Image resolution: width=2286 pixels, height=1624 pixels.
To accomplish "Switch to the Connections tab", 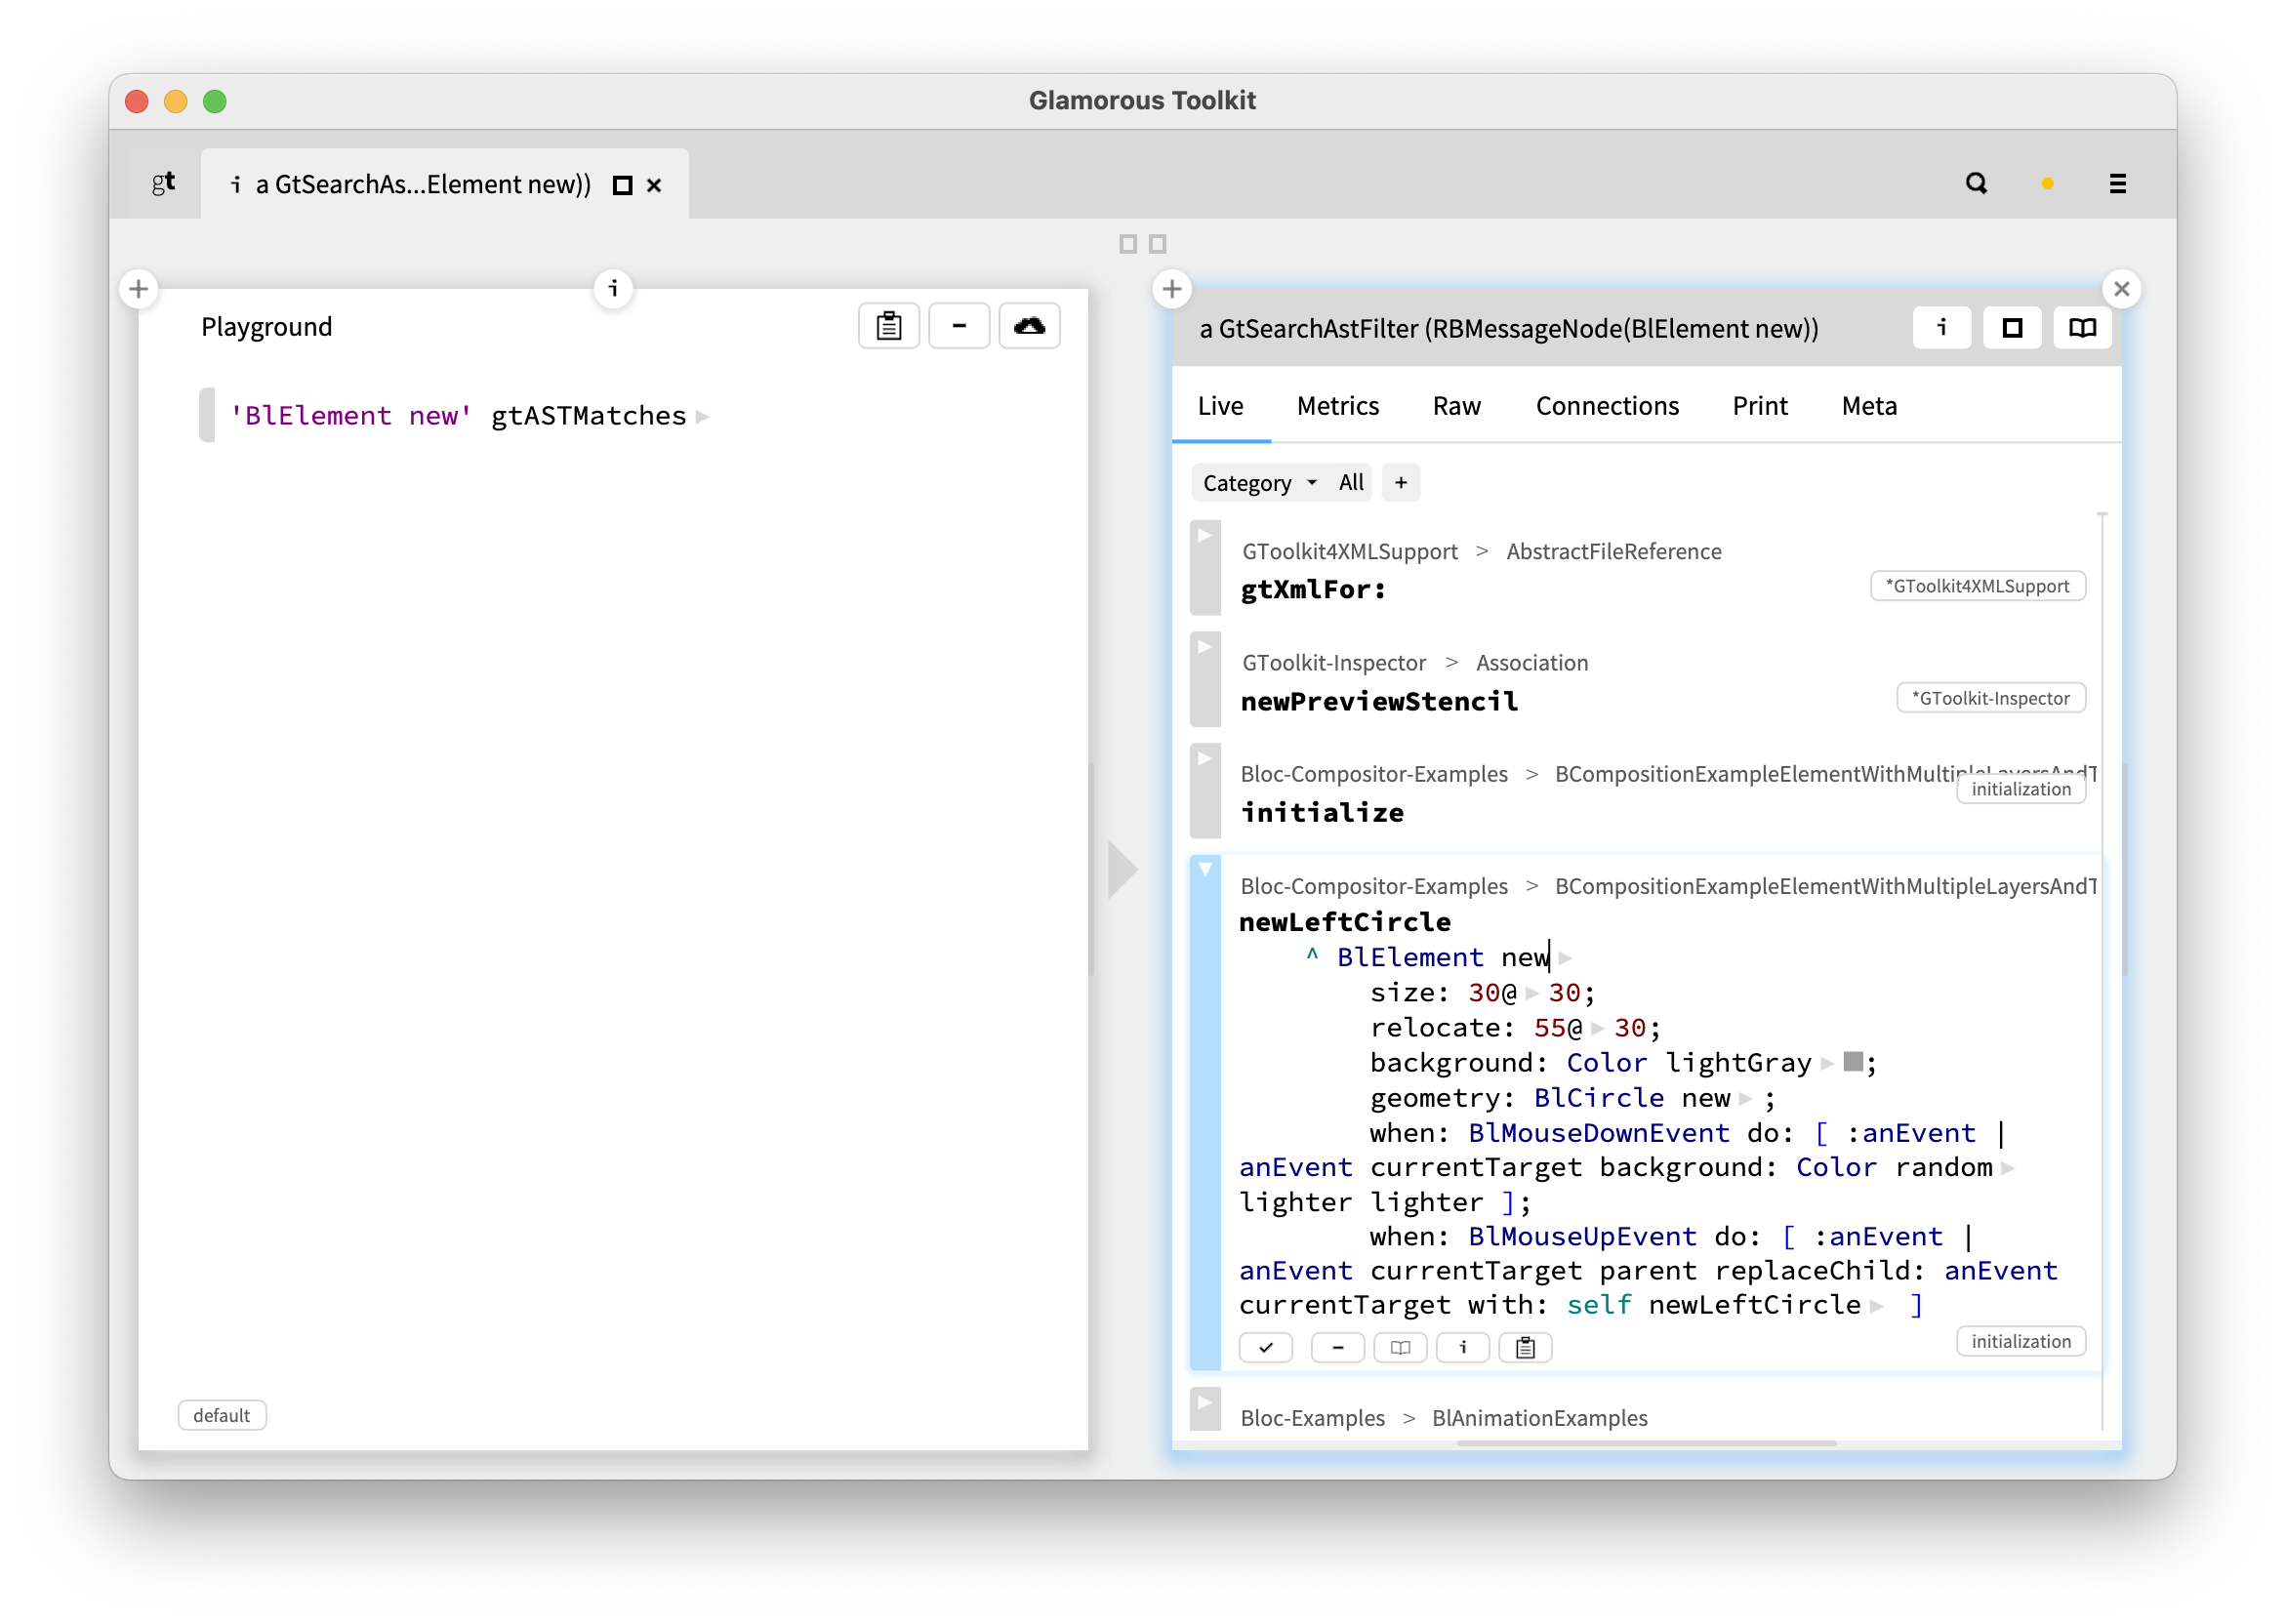I will [1606, 406].
